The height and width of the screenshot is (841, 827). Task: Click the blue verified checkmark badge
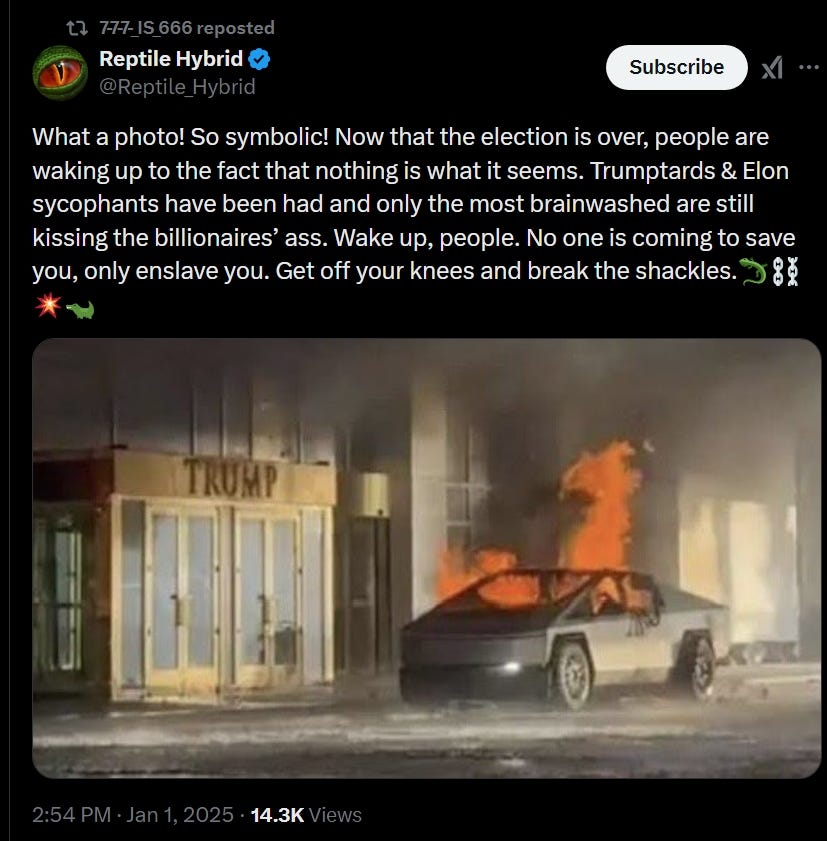coord(260,59)
